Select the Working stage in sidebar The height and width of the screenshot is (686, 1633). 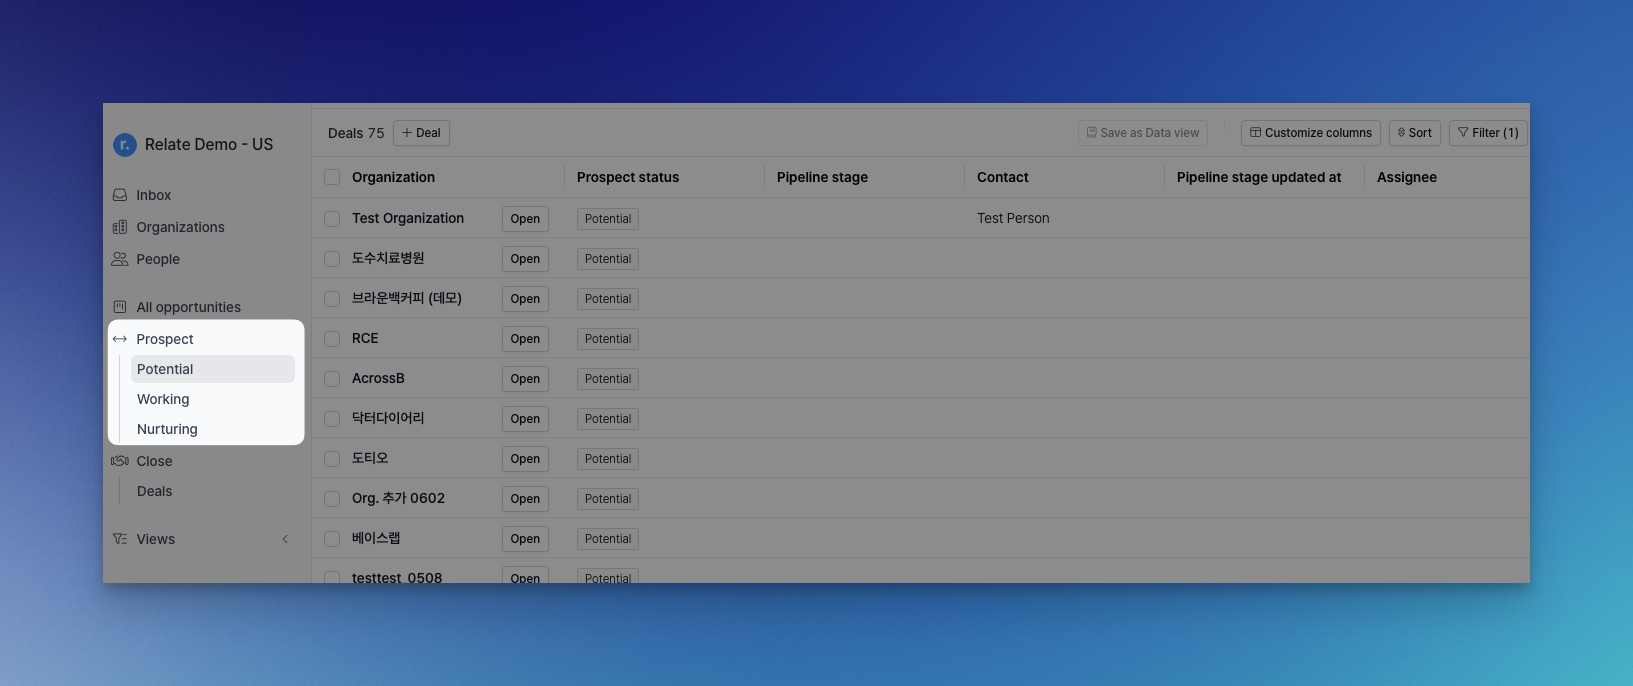coord(163,399)
